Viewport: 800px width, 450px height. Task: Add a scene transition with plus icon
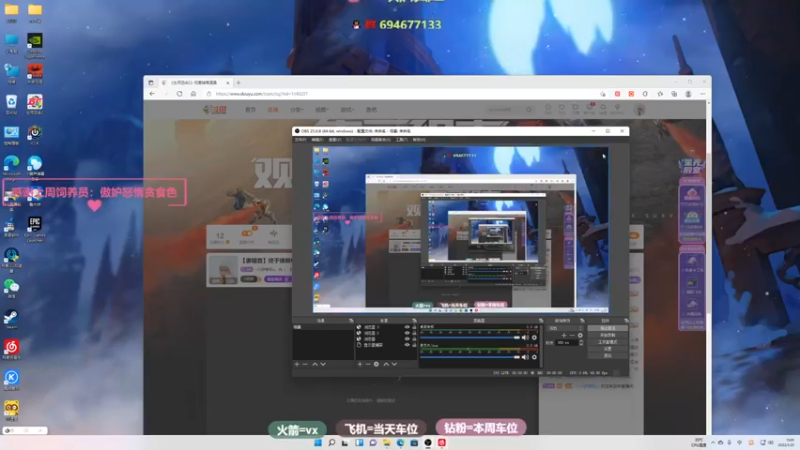[x=564, y=335]
